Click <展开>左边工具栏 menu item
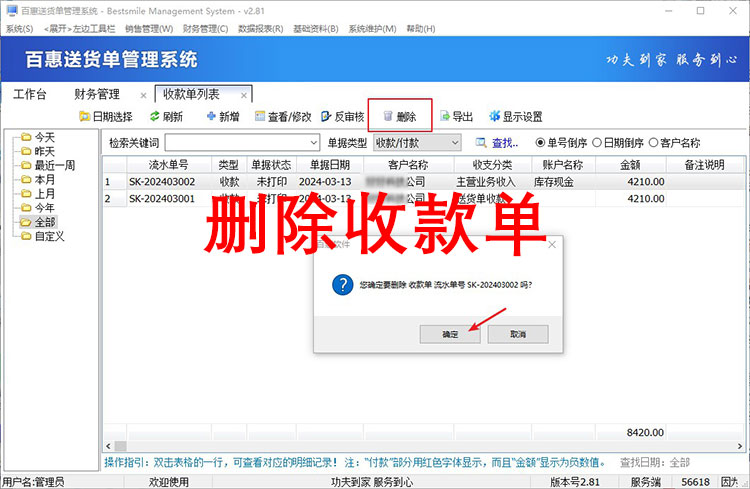750x489 pixels. 79,29
